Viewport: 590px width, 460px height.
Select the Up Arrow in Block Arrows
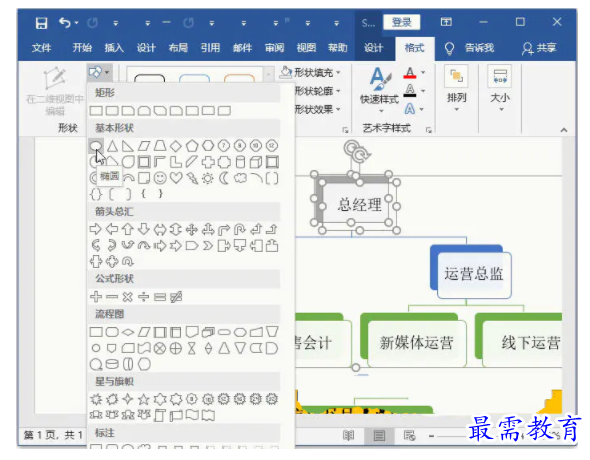[128, 229]
